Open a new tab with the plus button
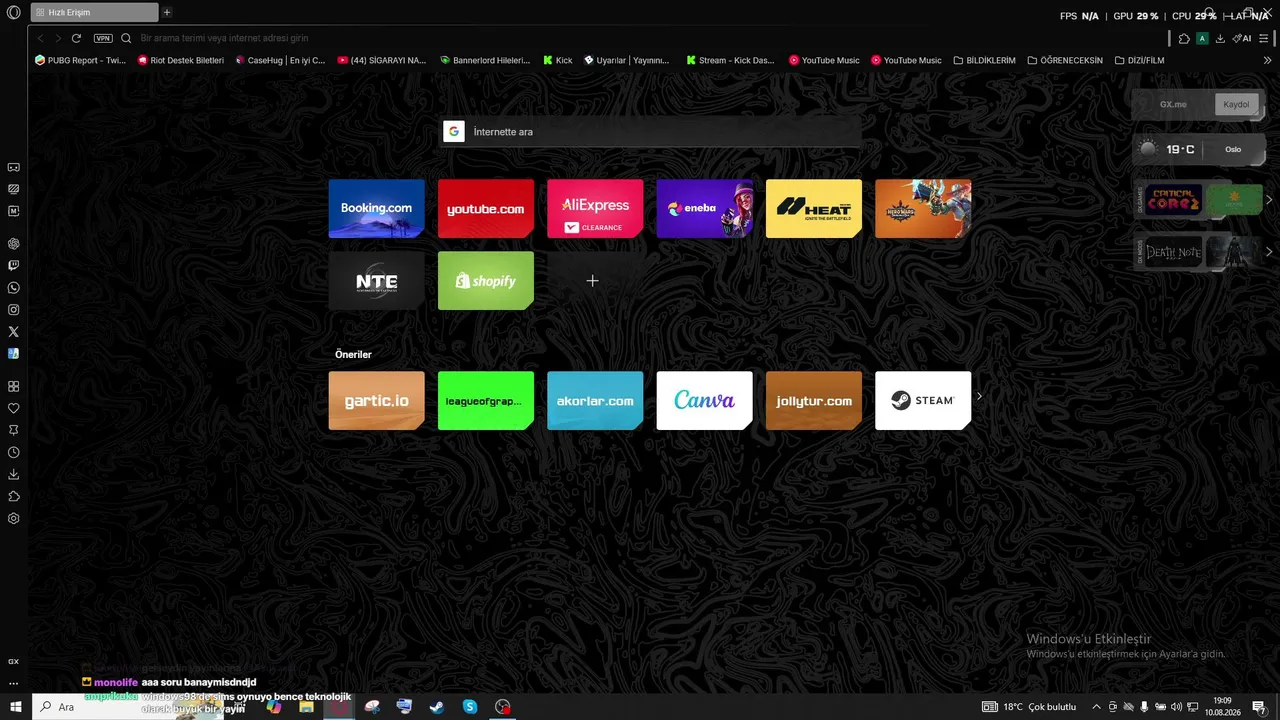This screenshot has width=1280, height=720. (167, 12)
